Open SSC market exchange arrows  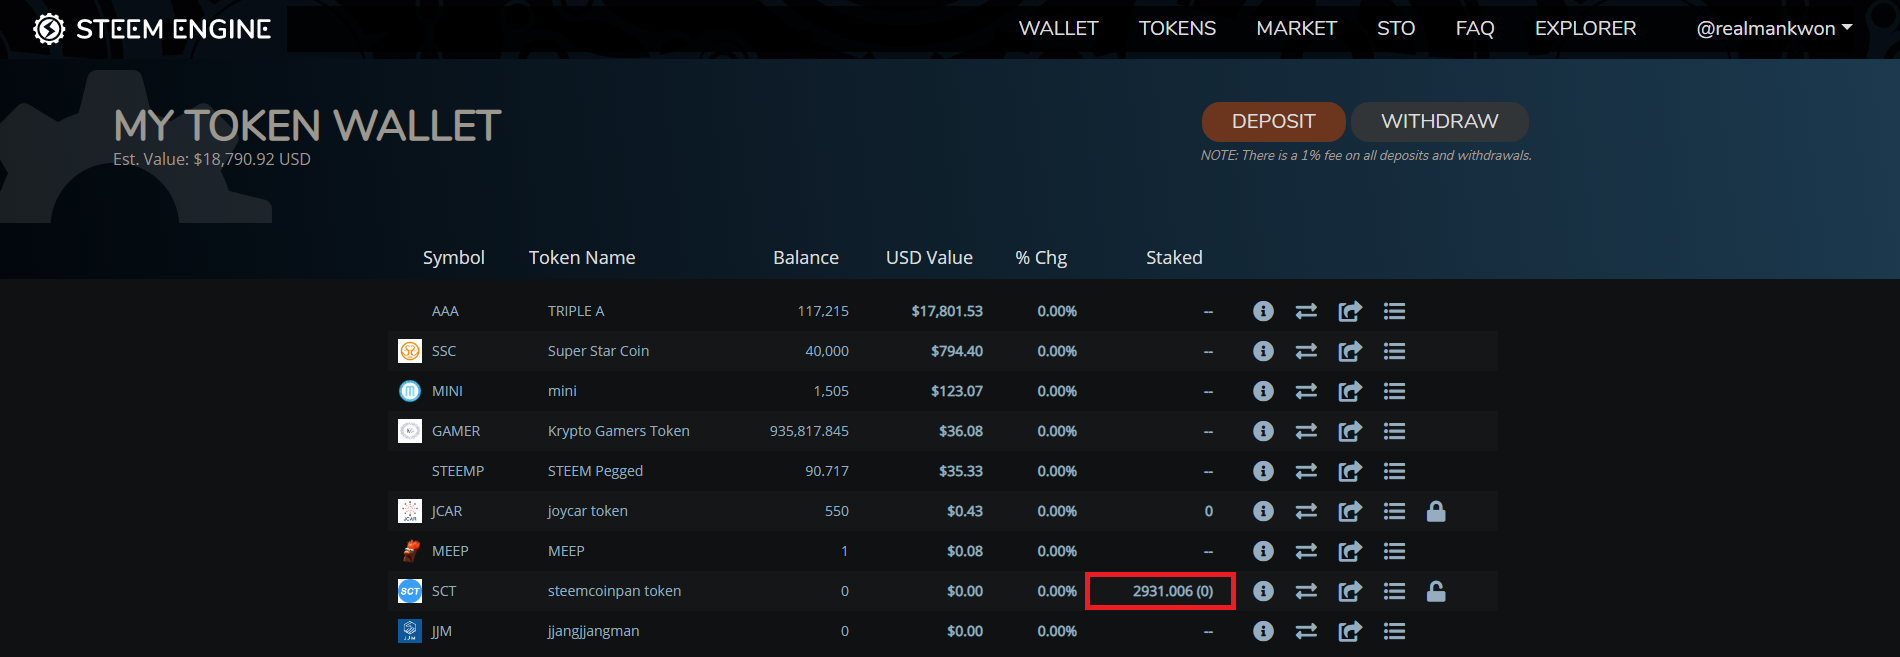(1306, 351)
